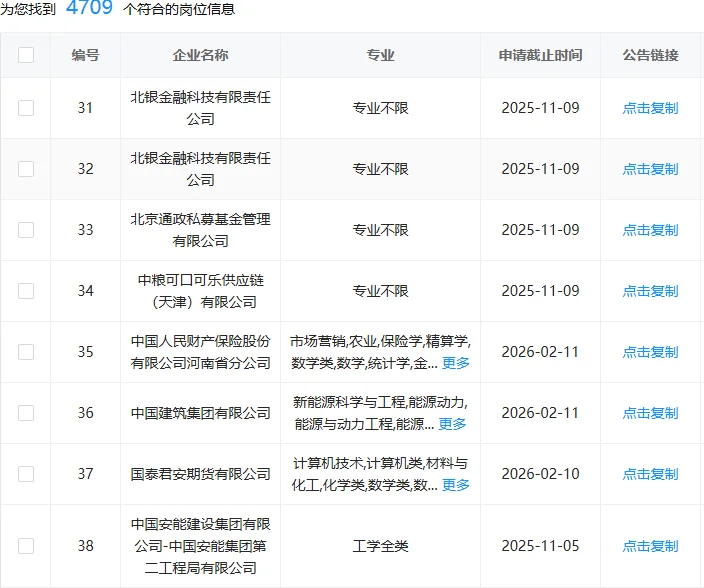The width and height of the screenshot is (704, 588).
Task: Click 点击复制 for 北京通政私募基金管理有限公司
Action: click(x=650, y=230)
